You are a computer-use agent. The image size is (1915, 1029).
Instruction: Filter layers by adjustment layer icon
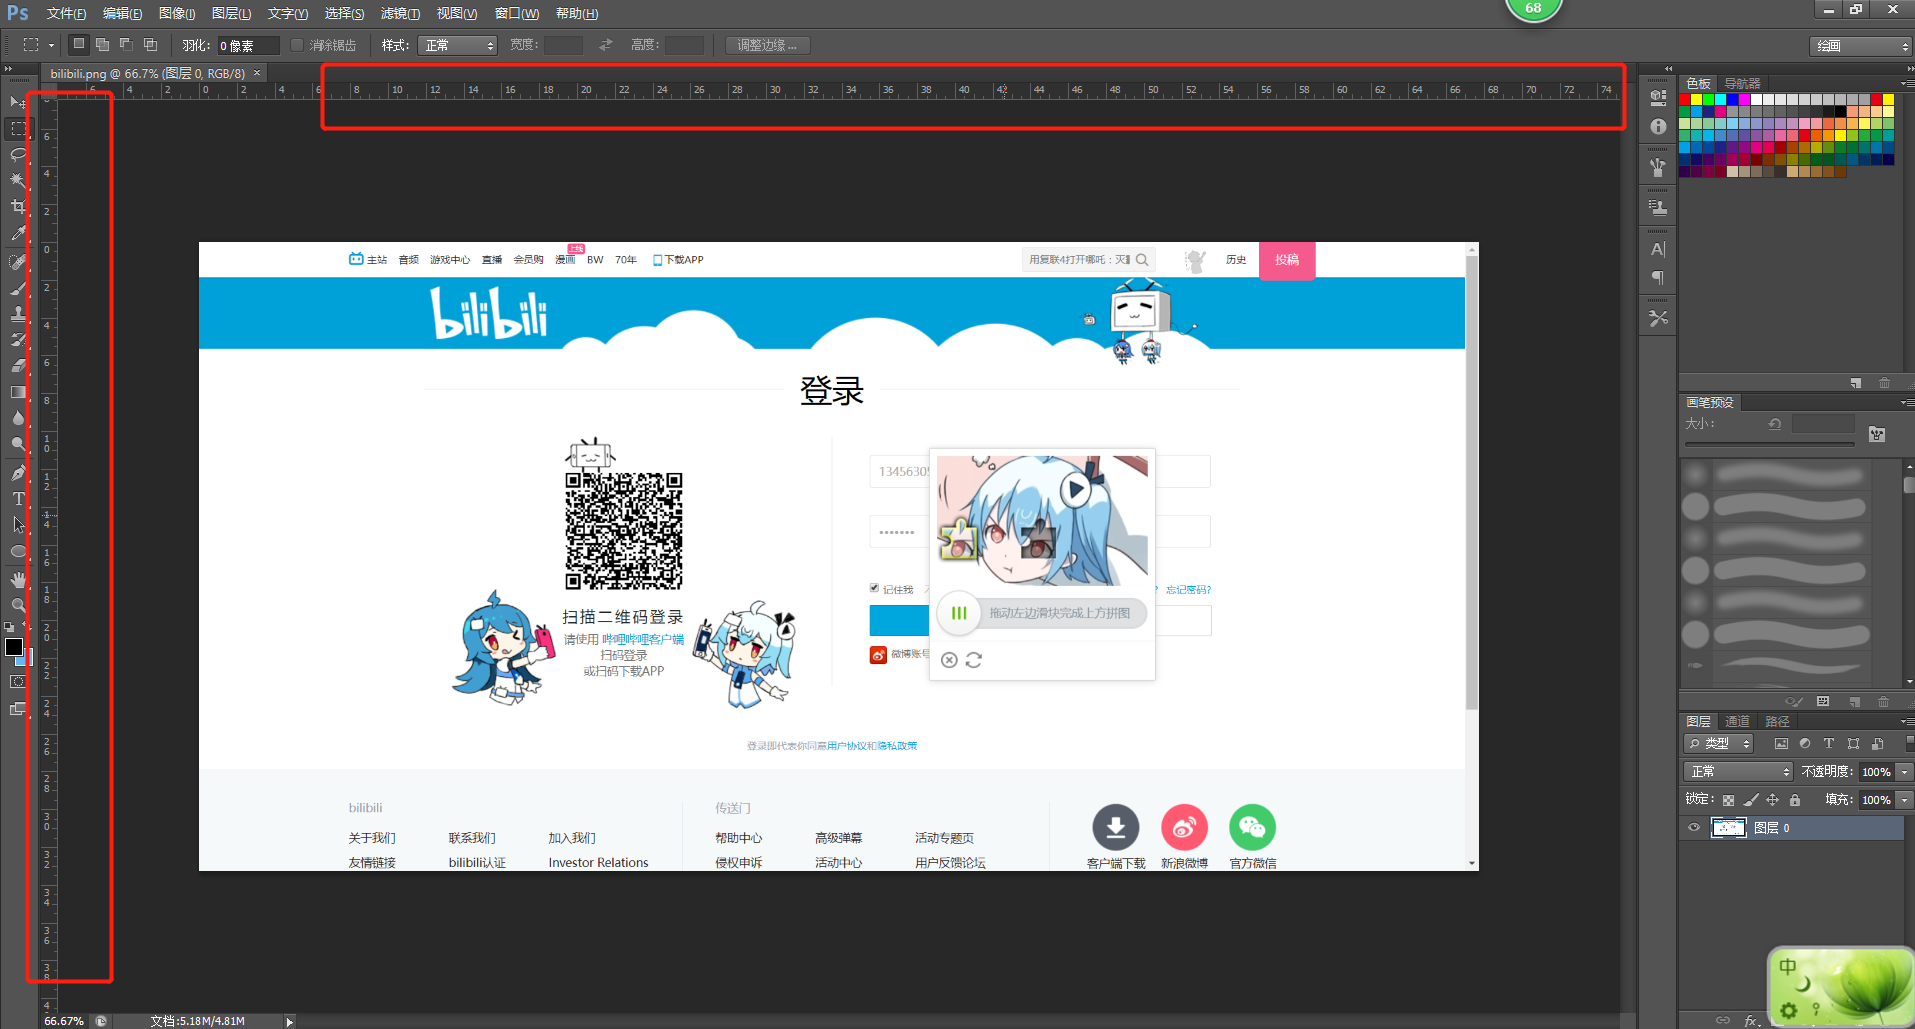point(1805,744)
